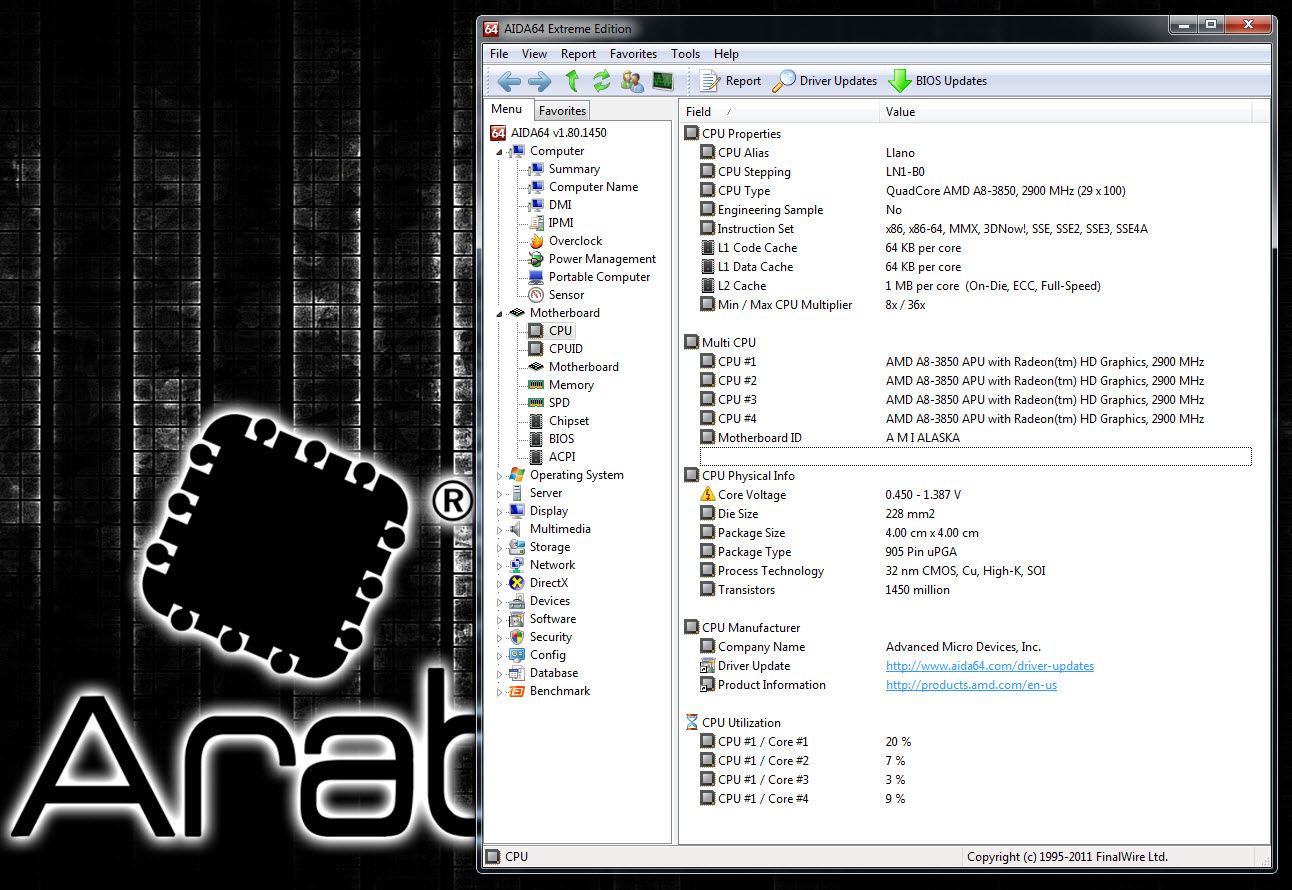Viewport: 1292px width, 890px height.
Task: Click the BIOS chip icon
Action: coord(536,439)
